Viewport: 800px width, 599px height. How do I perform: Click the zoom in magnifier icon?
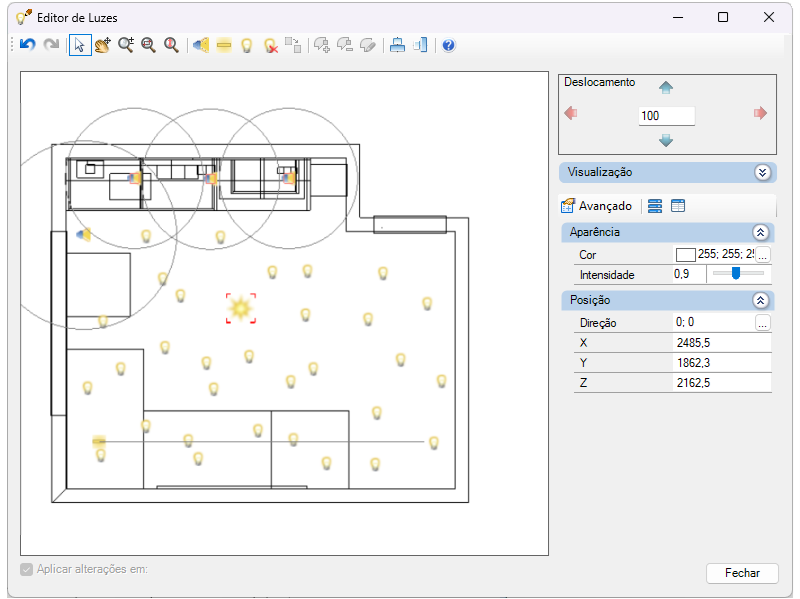(x=126, y=45)
